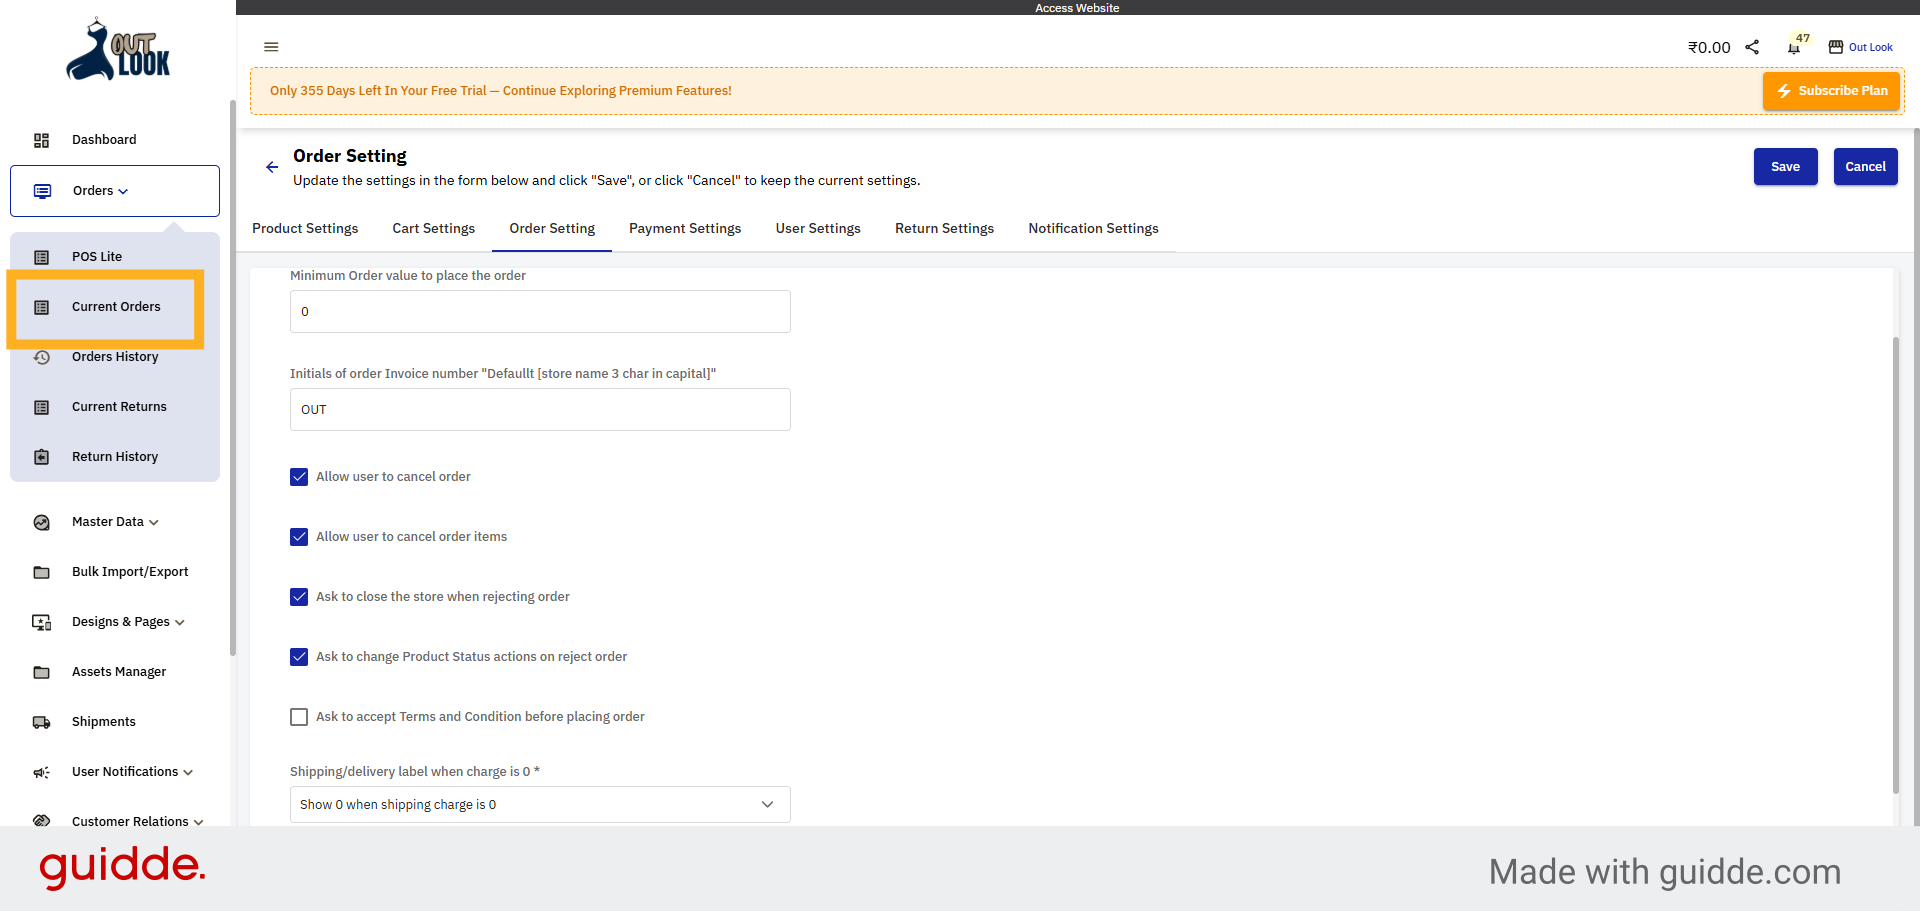Open Current Returns
Image resolution: width=1920 pixels, height=911 pixels.
[x=119, y=407]
